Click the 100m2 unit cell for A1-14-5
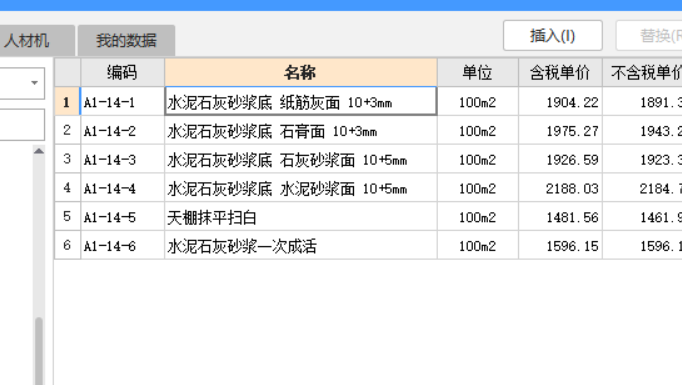This screenshot has width=682, height=385. tap(477, 216)
